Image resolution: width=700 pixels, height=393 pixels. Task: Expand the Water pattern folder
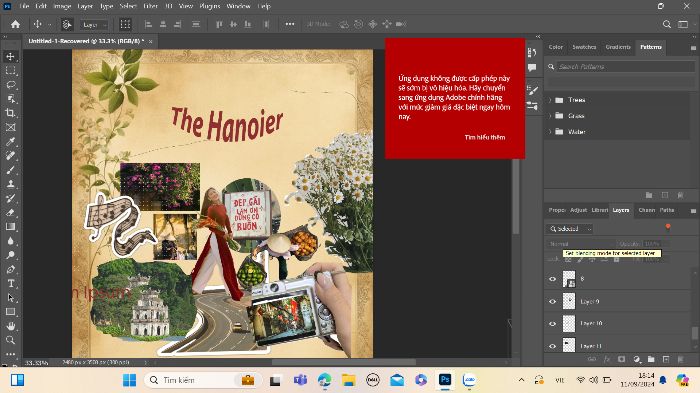[x=550, y=132]
